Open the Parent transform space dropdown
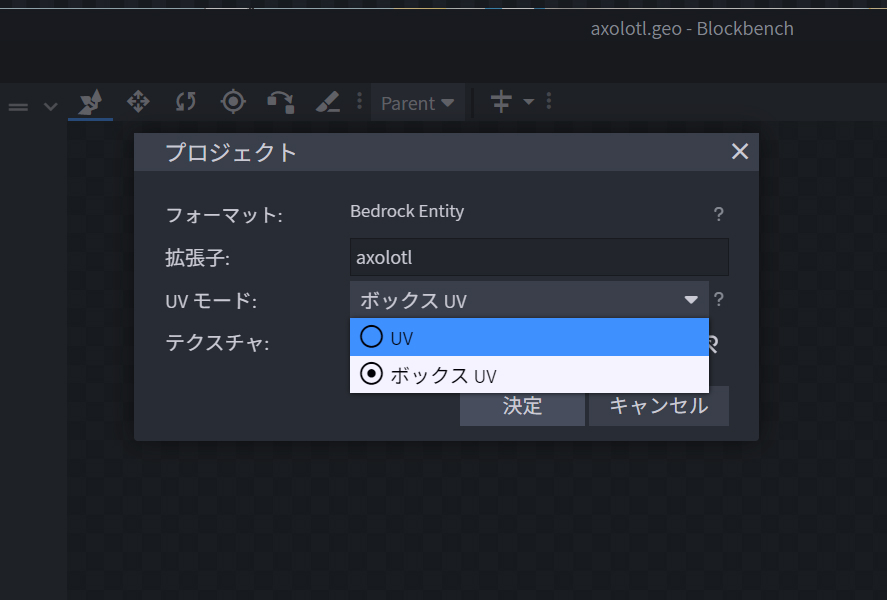Image resolution: width=887 pixels, height=600 pixels. click(417, 103)
